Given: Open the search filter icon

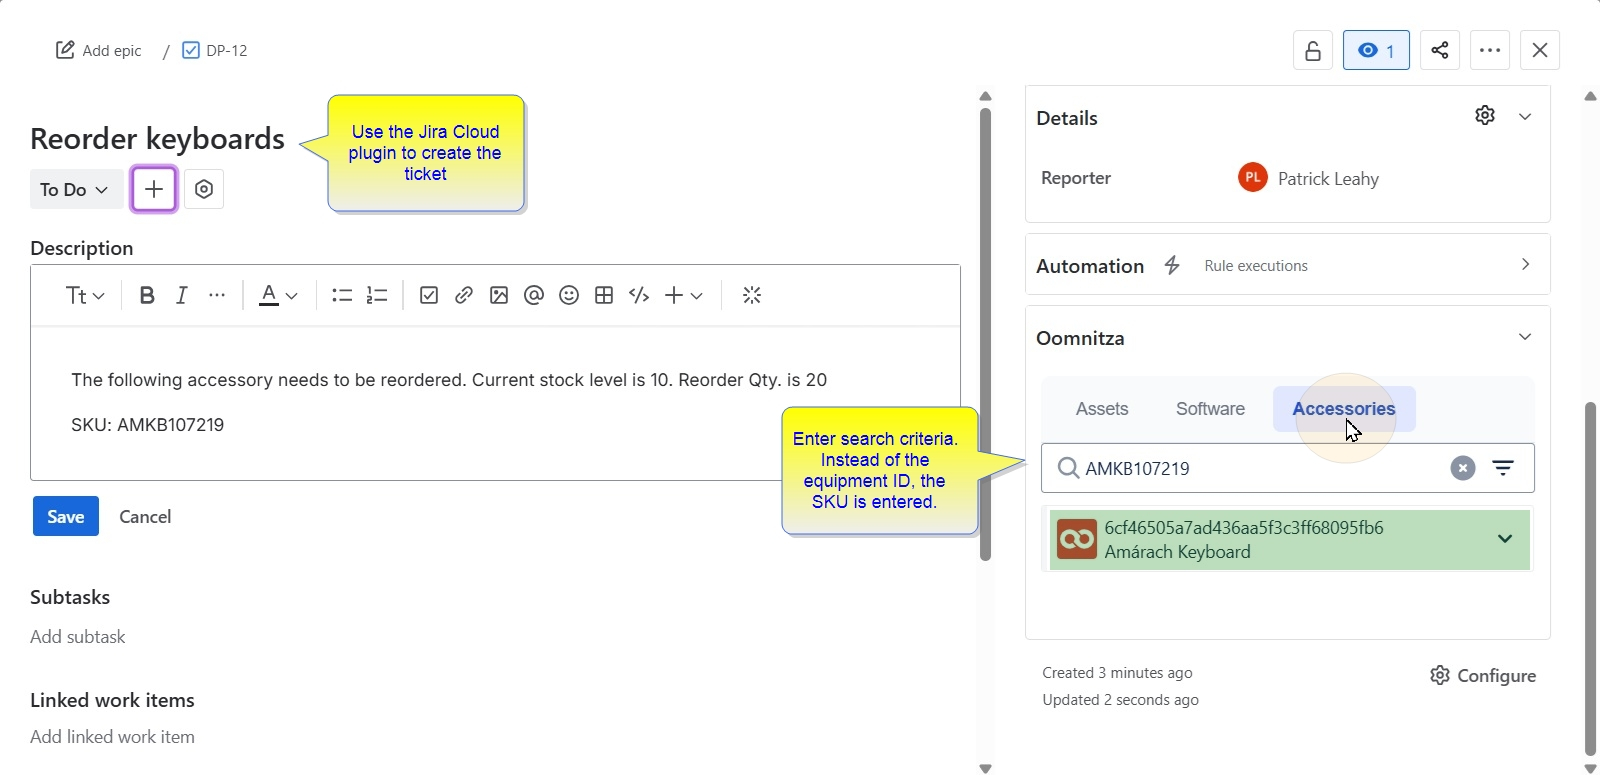Looking at the screenshot, I should [1503, 468].
